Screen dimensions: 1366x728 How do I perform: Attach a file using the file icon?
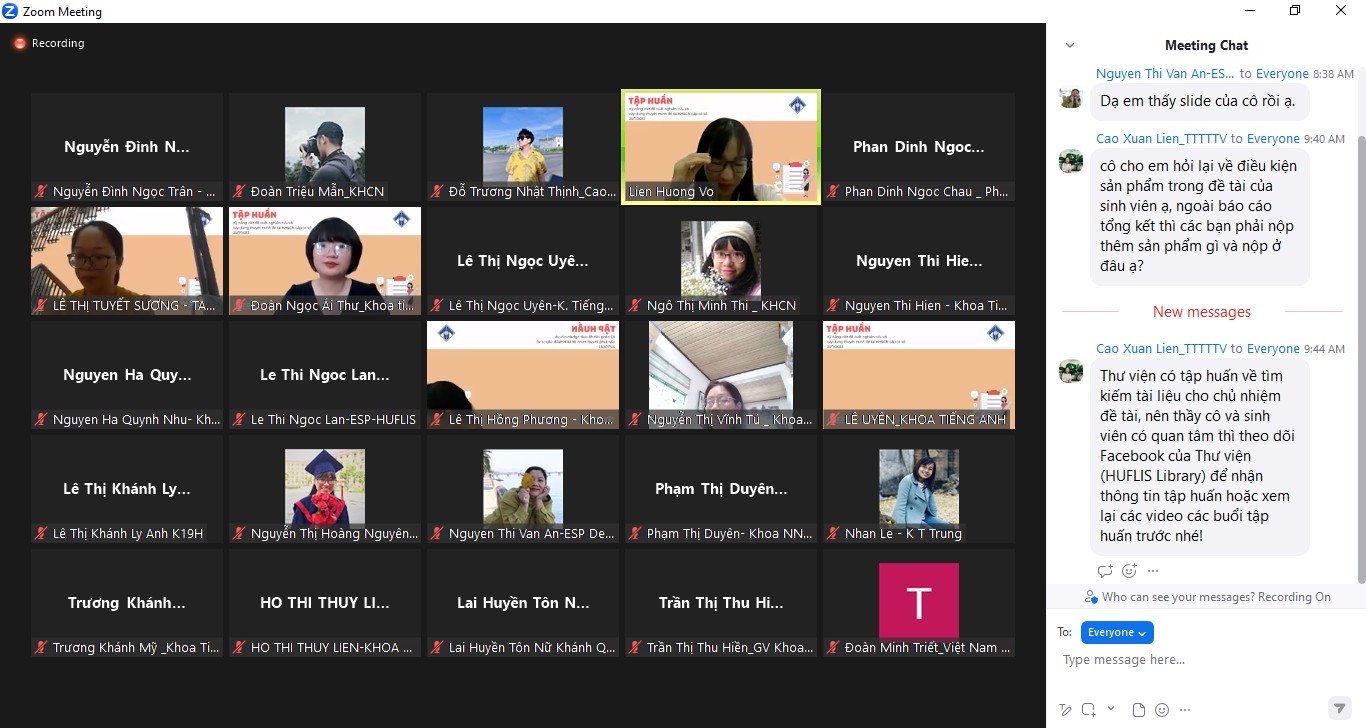click(x=1138, y=710)
